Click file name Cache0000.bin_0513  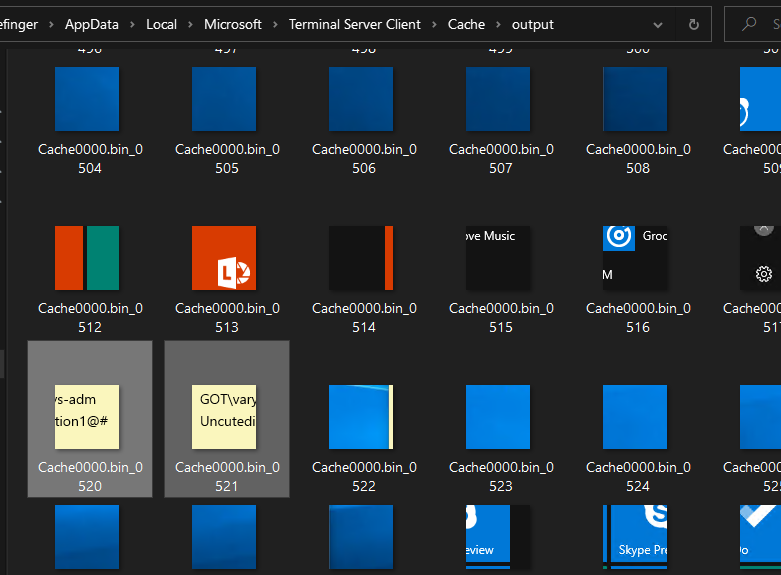(x=227, y=318)
